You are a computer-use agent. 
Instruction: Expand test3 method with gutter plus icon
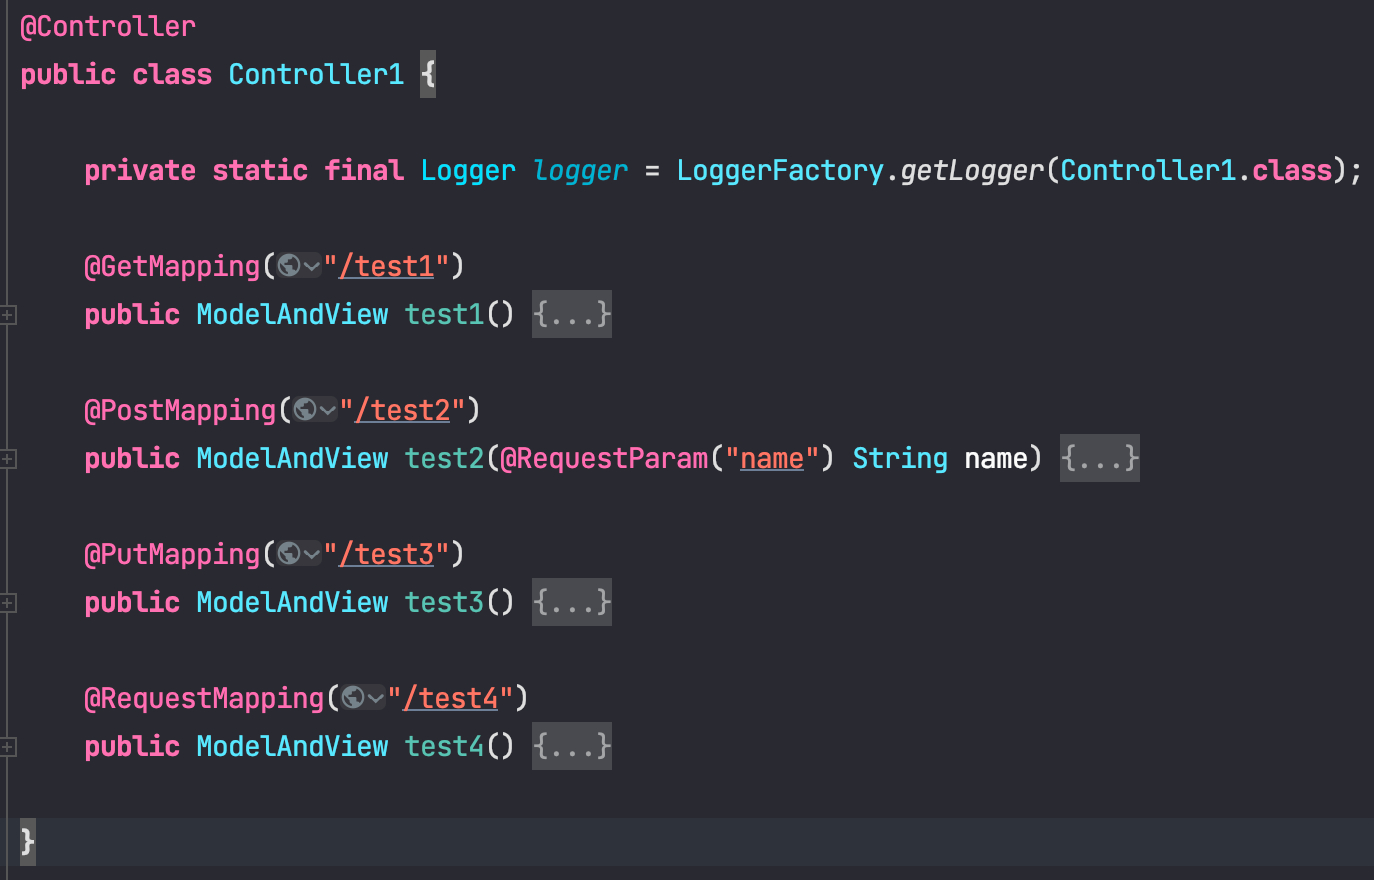7,603
